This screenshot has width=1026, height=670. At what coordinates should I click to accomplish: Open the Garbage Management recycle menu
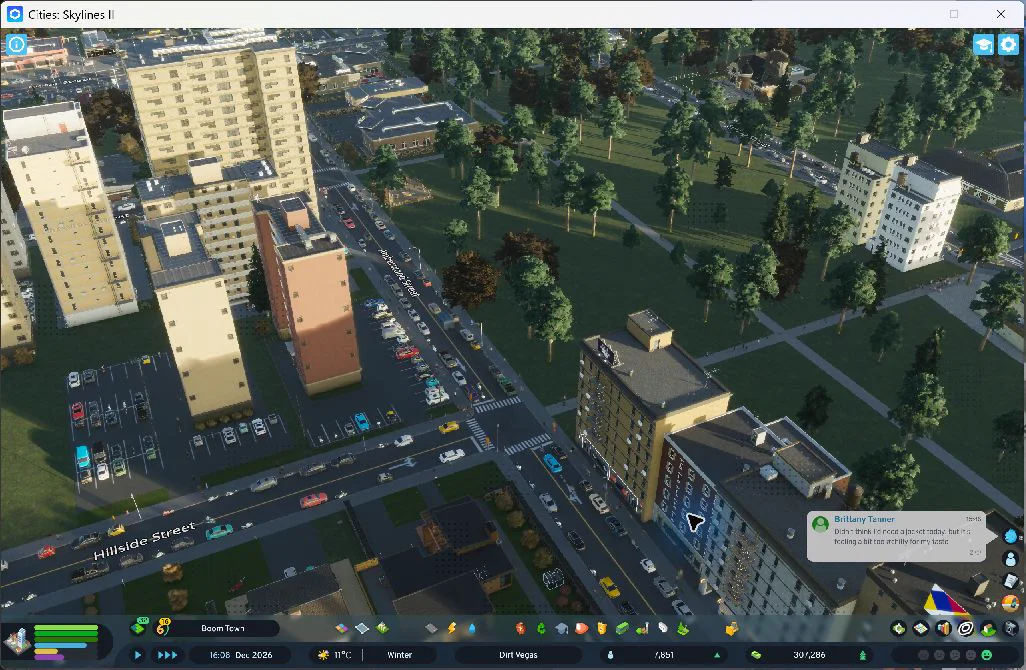pyautogui.click(x=541, y=628)
